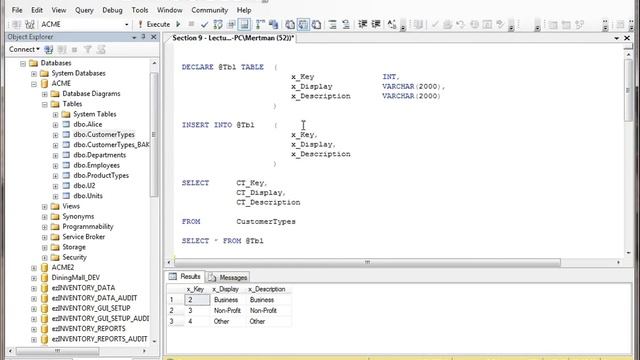Switch output to Results to File
This screenshot has width=640, height=360.
[x=316, y=24]
